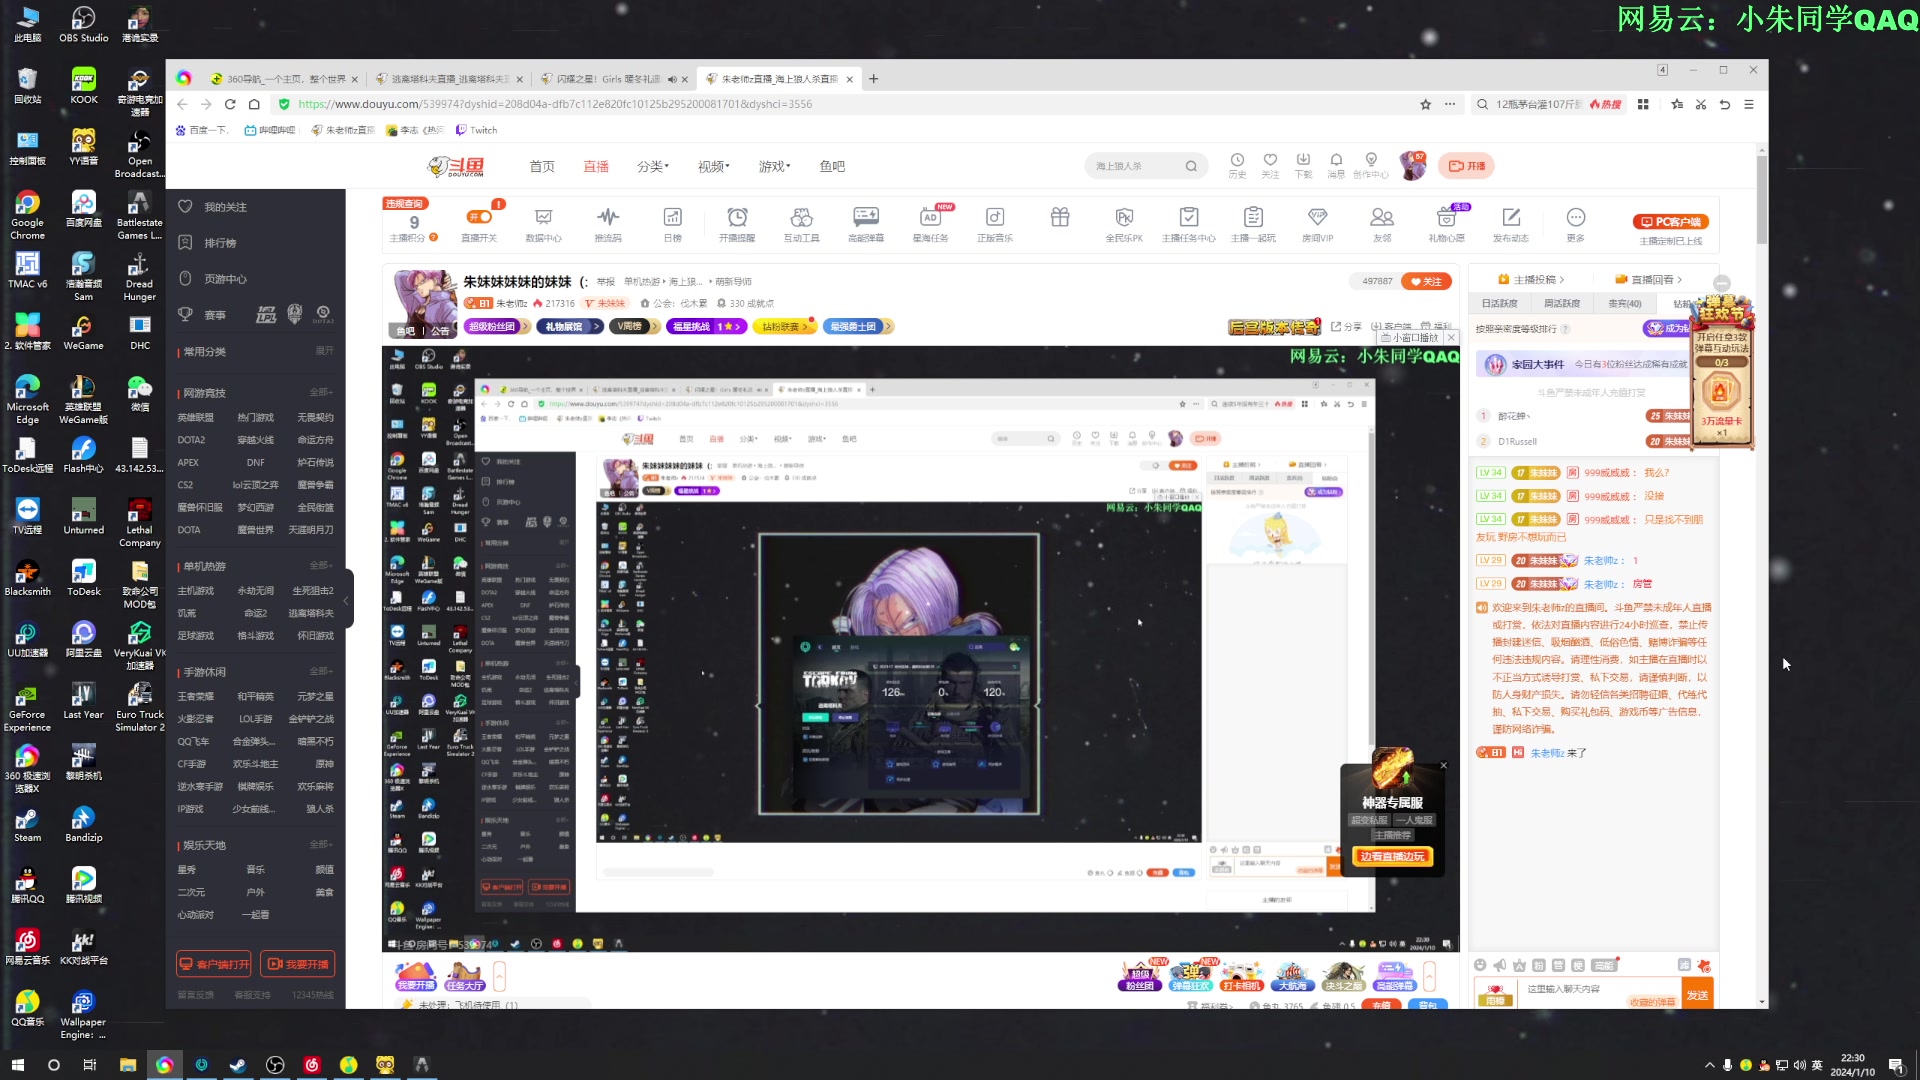Open 排行榜 in left sidebar
This screenshot has height=1080, width=1920.
point(220,243)
